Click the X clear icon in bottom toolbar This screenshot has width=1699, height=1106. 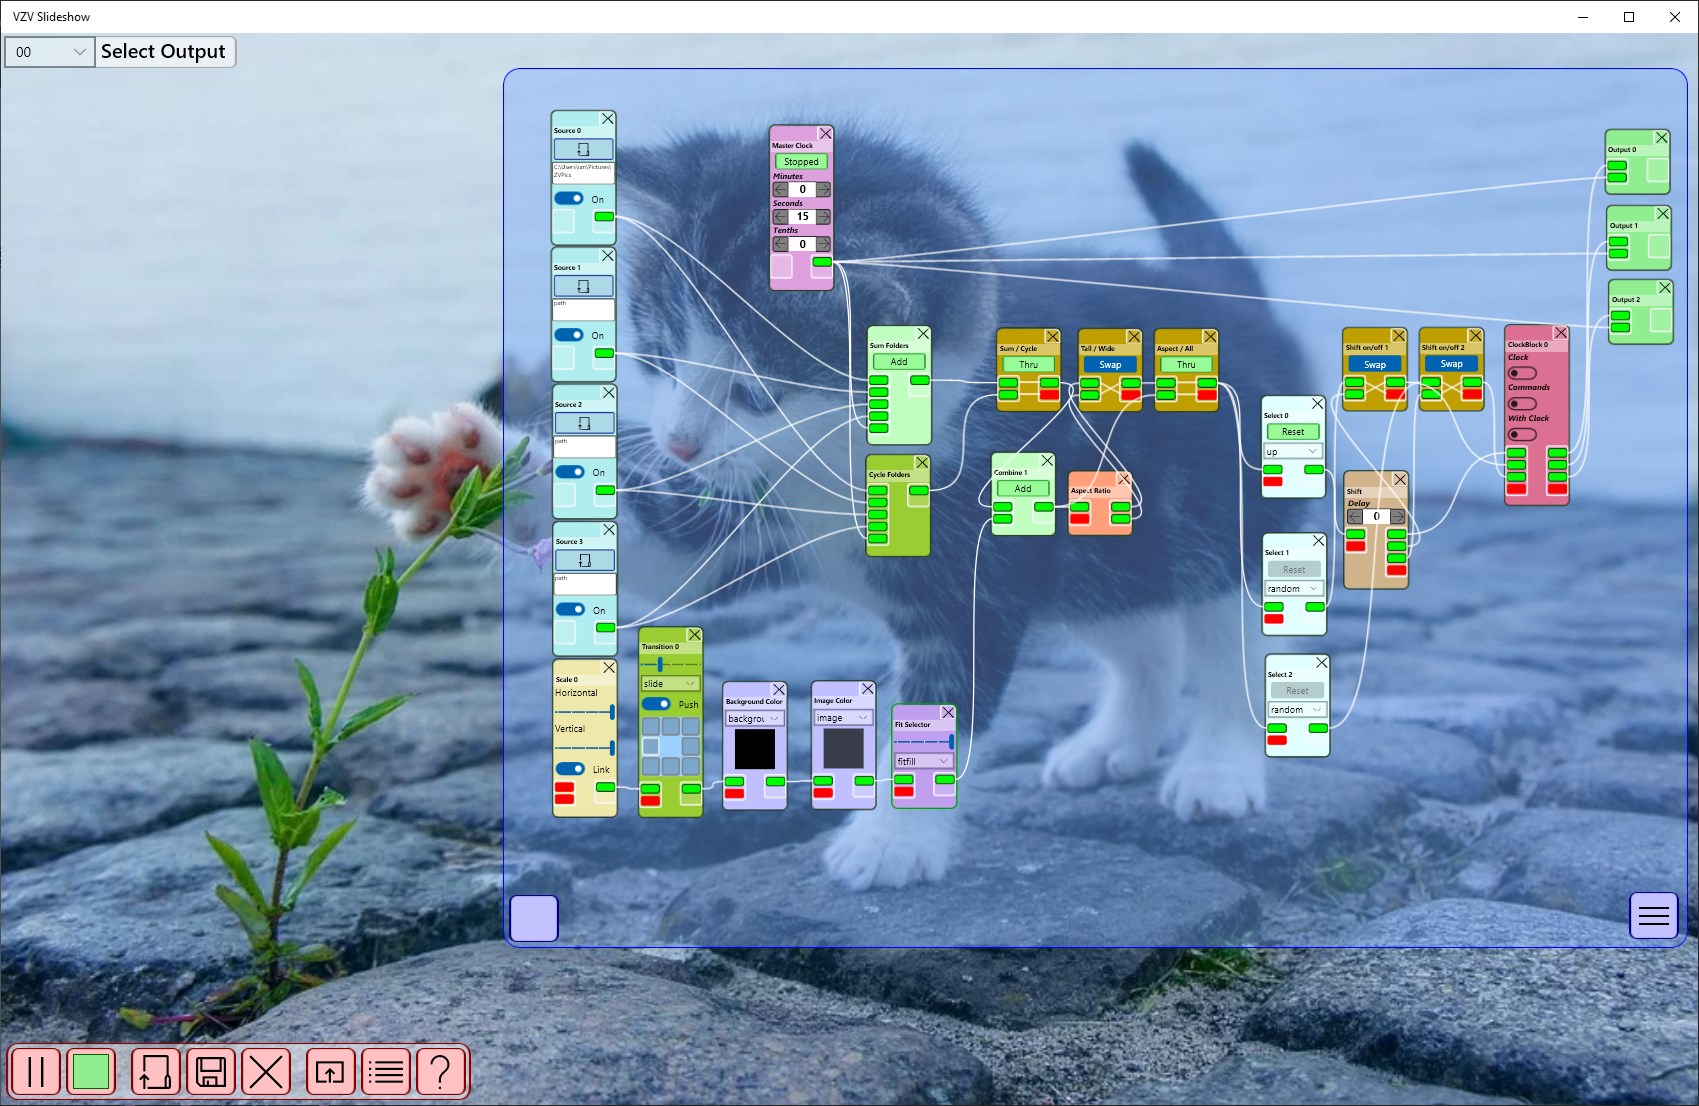point(265,1072)
